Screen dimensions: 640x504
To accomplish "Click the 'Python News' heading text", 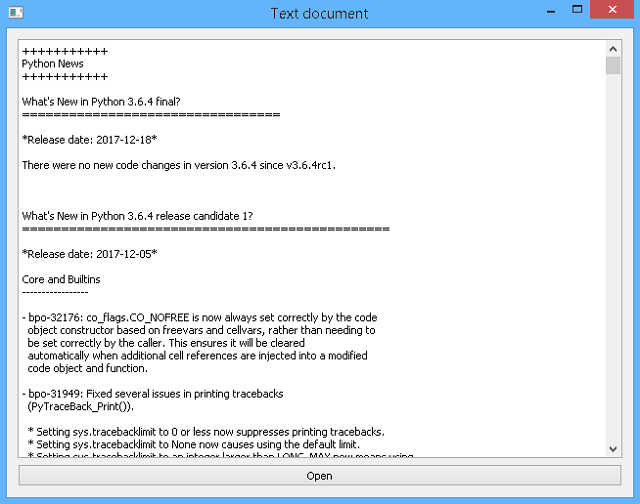I will (52, 64).
